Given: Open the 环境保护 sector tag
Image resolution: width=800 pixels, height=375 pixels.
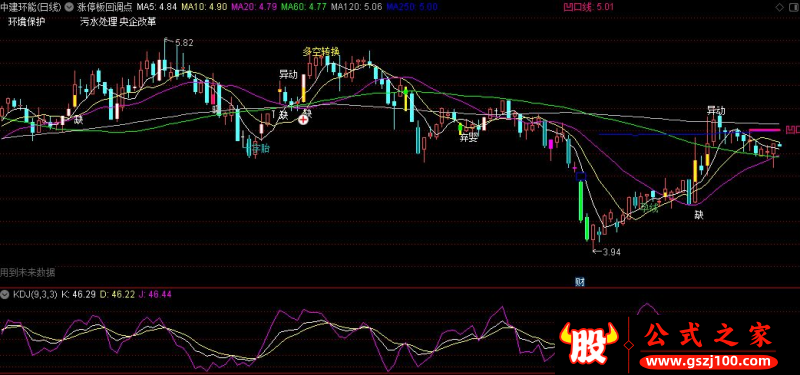Looking at the screenshot, I should [x=27, y=22].
